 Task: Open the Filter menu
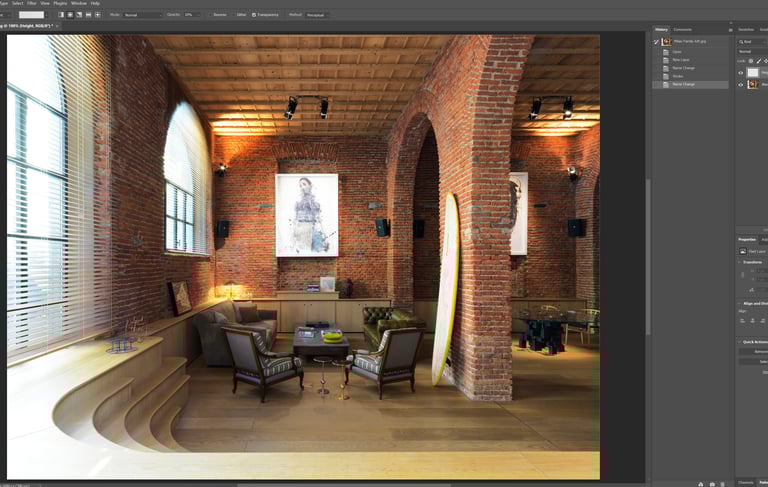(32, 3)
